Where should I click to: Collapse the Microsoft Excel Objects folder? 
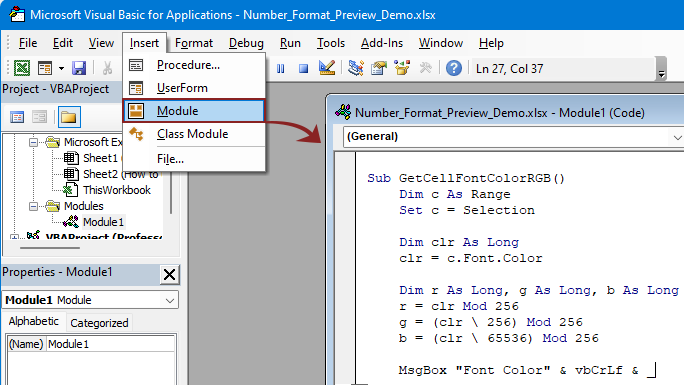click(x=33, y=142)
